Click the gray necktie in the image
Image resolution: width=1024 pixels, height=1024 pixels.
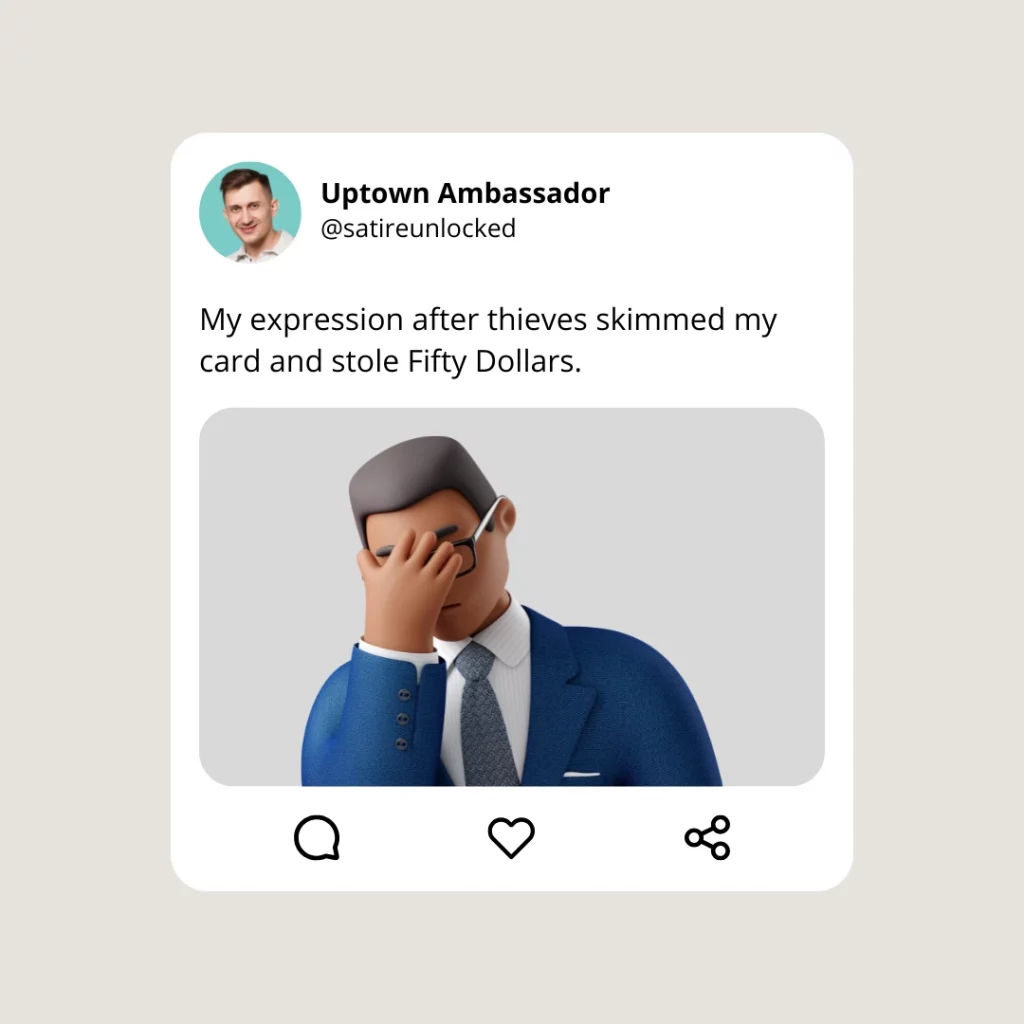485,713
